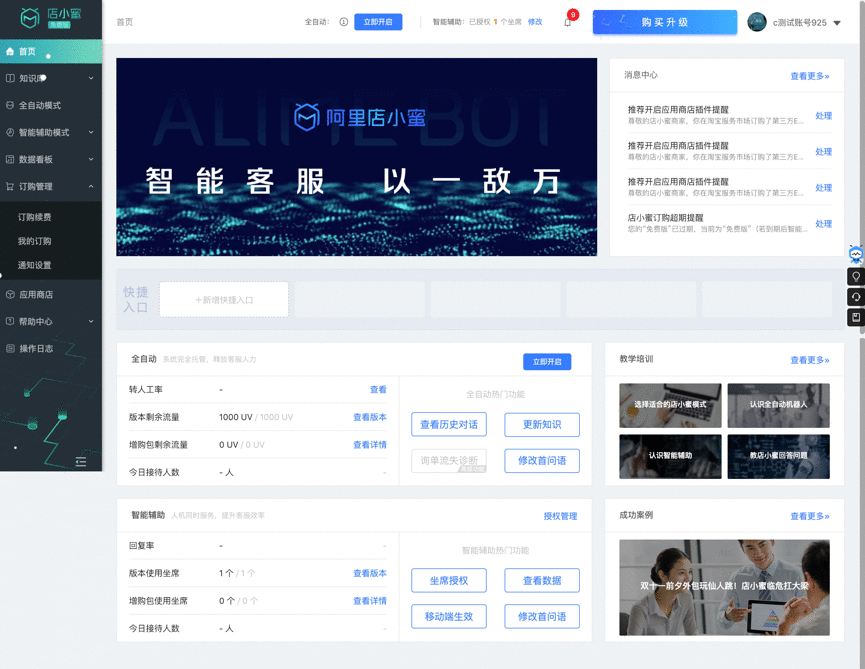The height and width of the screenshot is (669, 865).
Task: Collapse the 订购管理 menu chevron
Action: tap(91, 186)
